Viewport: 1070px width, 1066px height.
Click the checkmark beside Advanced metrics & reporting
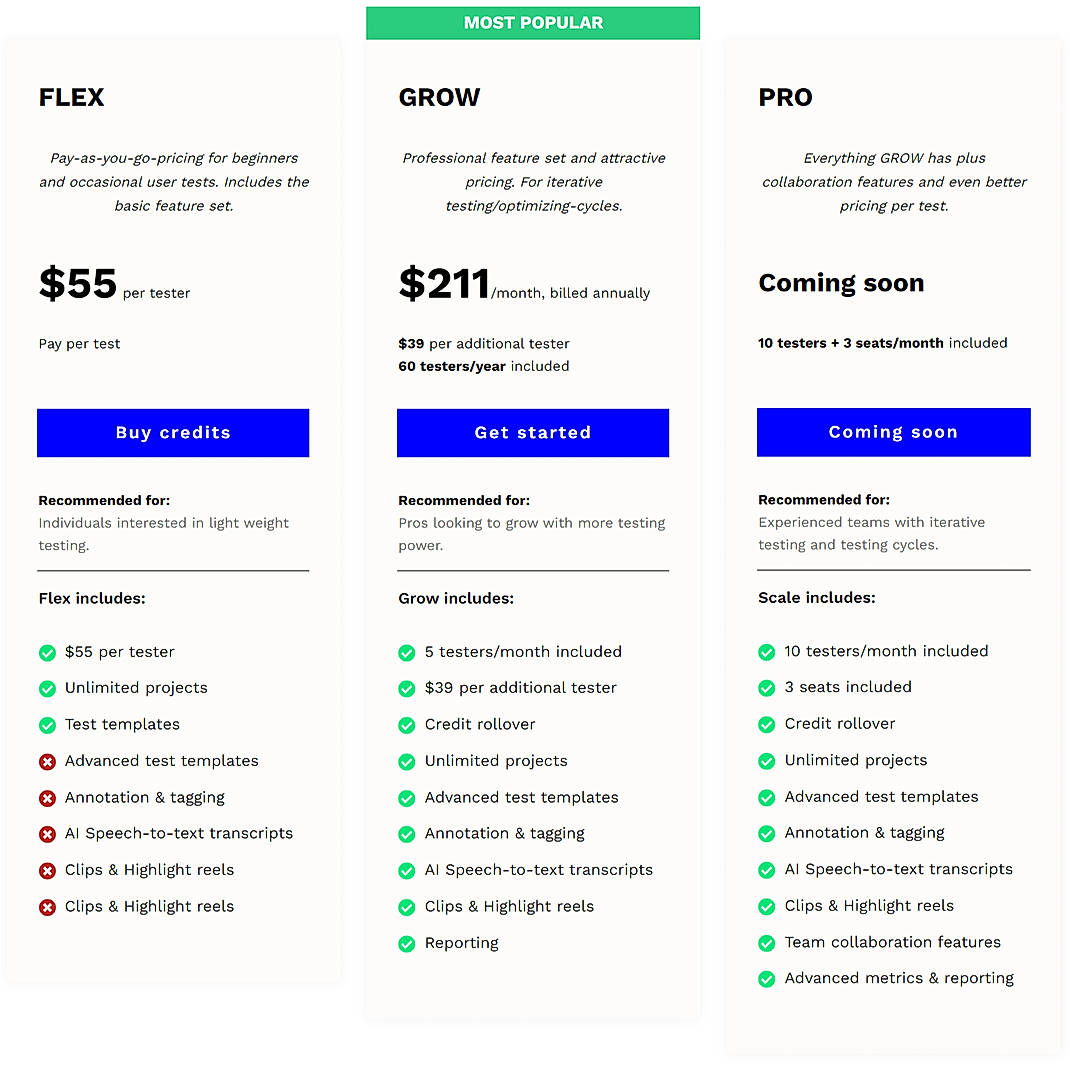(x=767, y=978)
